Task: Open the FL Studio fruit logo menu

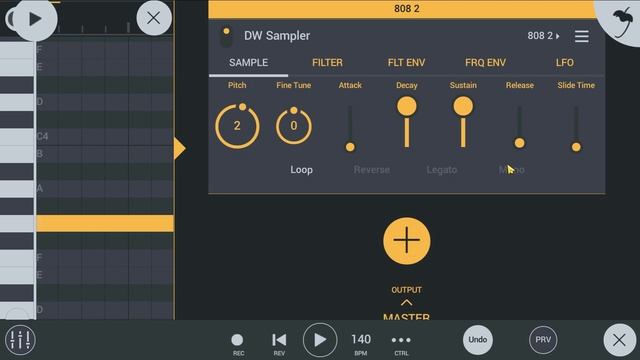Action: (622, 20)
